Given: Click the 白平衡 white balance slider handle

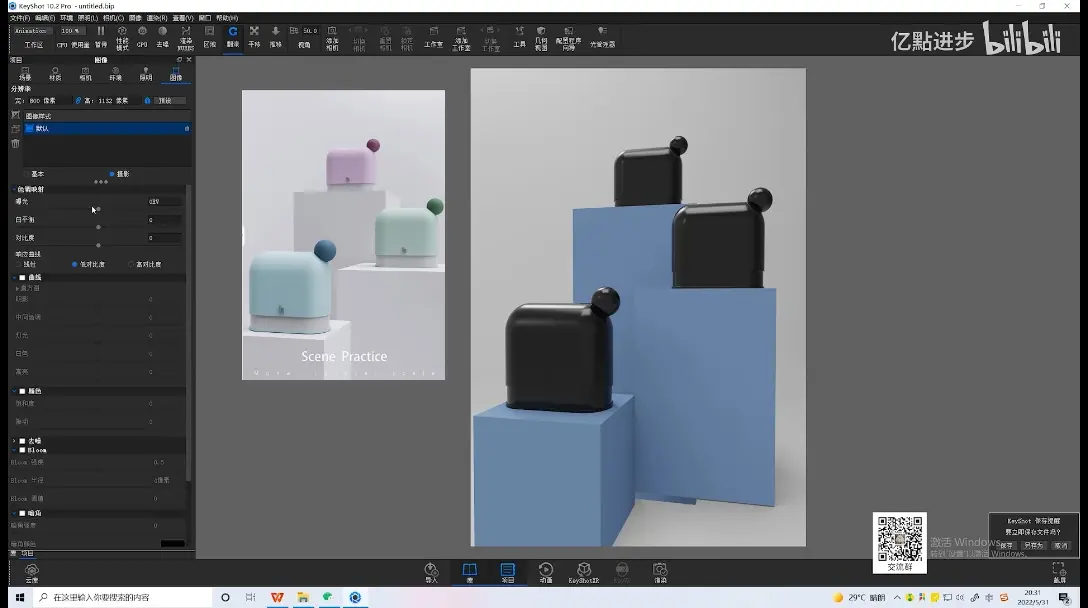Looking at the screenshot, I should coord(99,227).
